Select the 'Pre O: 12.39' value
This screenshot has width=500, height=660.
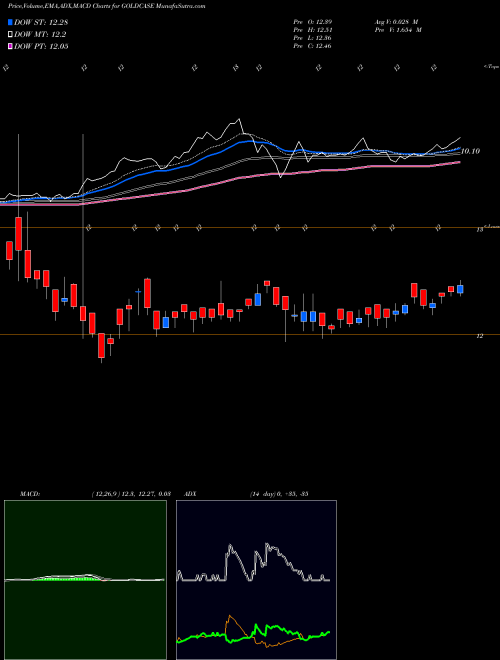(312, 22)
